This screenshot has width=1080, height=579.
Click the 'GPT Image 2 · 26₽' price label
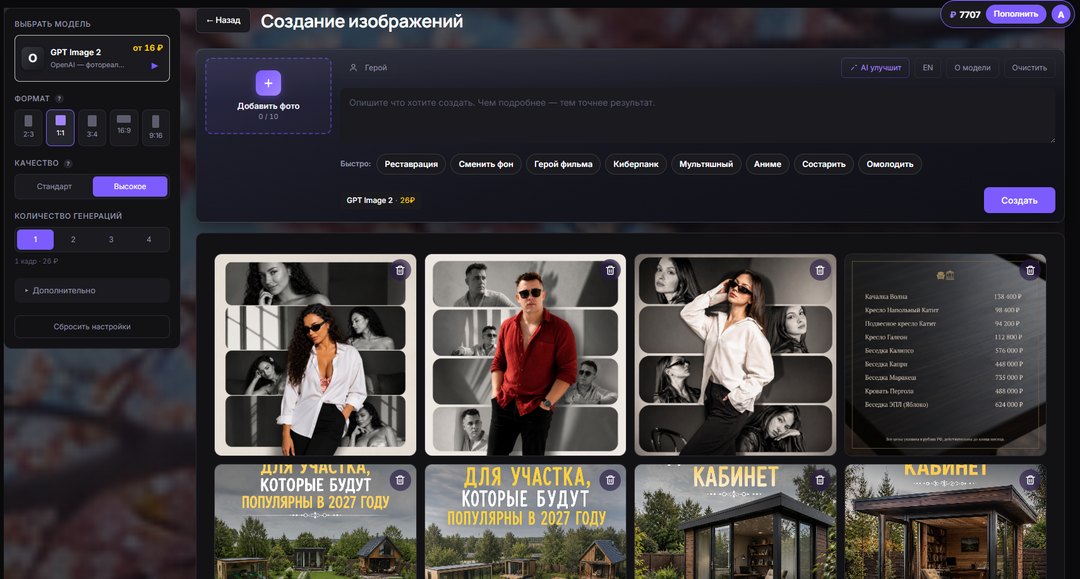coord(380,200)
